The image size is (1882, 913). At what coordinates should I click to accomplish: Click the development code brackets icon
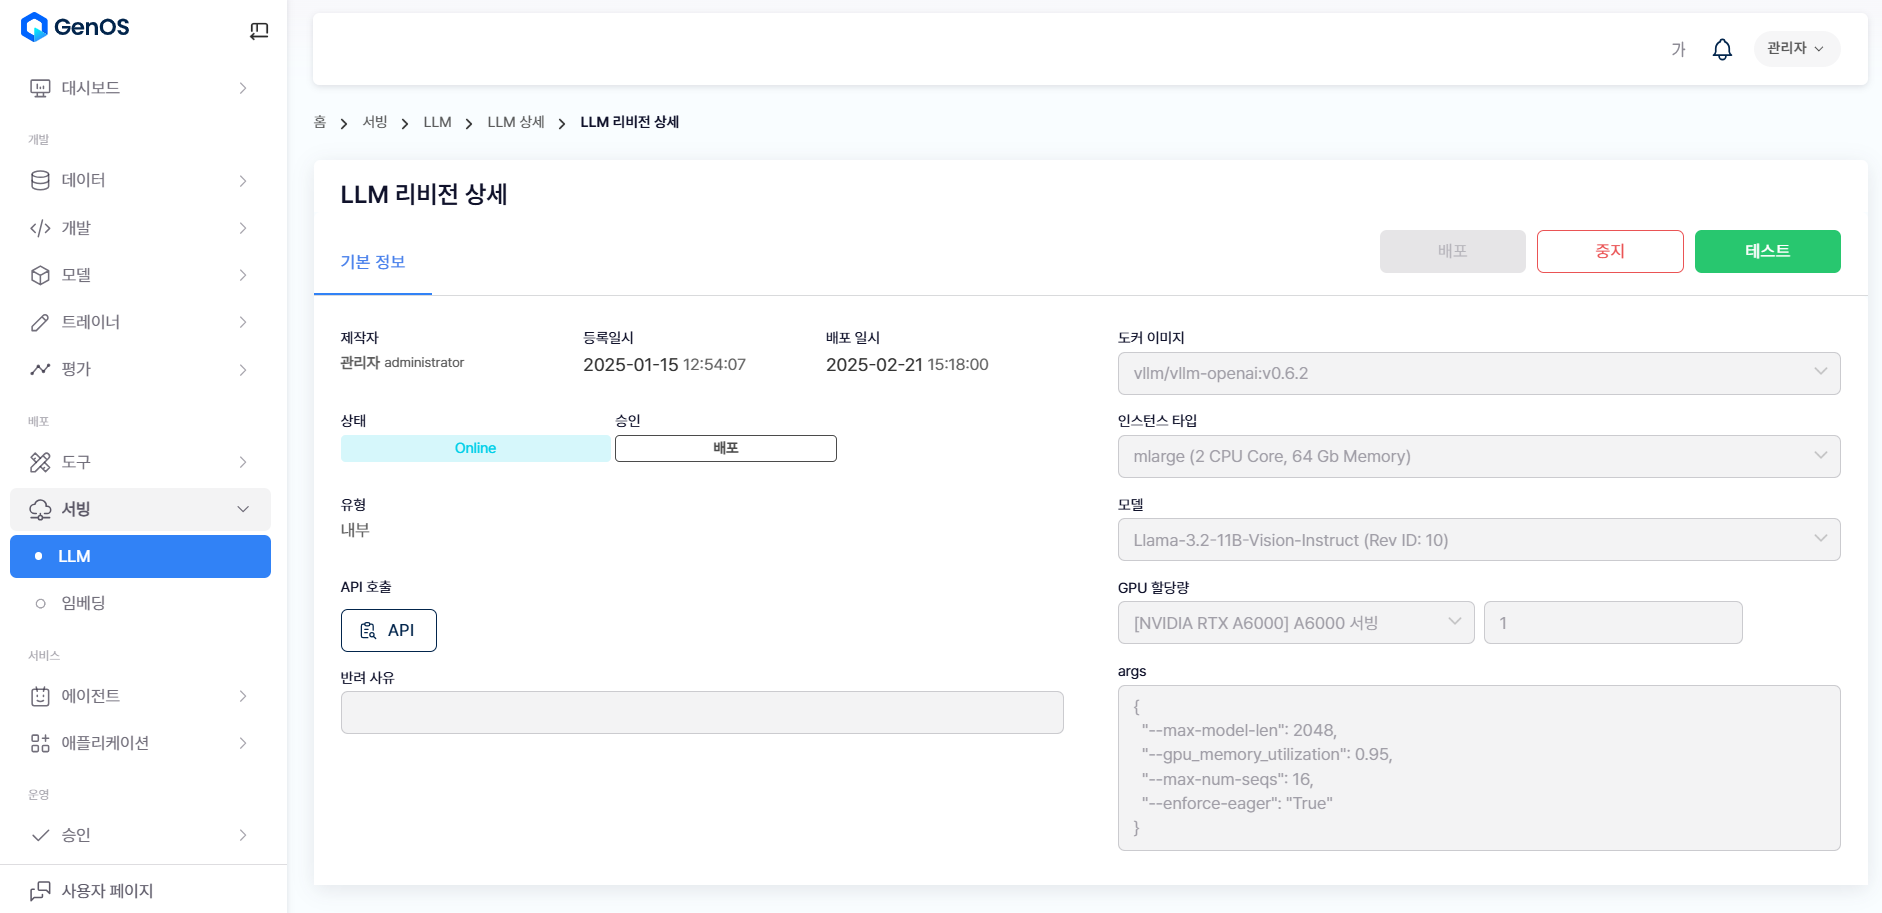(x=40, y=228)
